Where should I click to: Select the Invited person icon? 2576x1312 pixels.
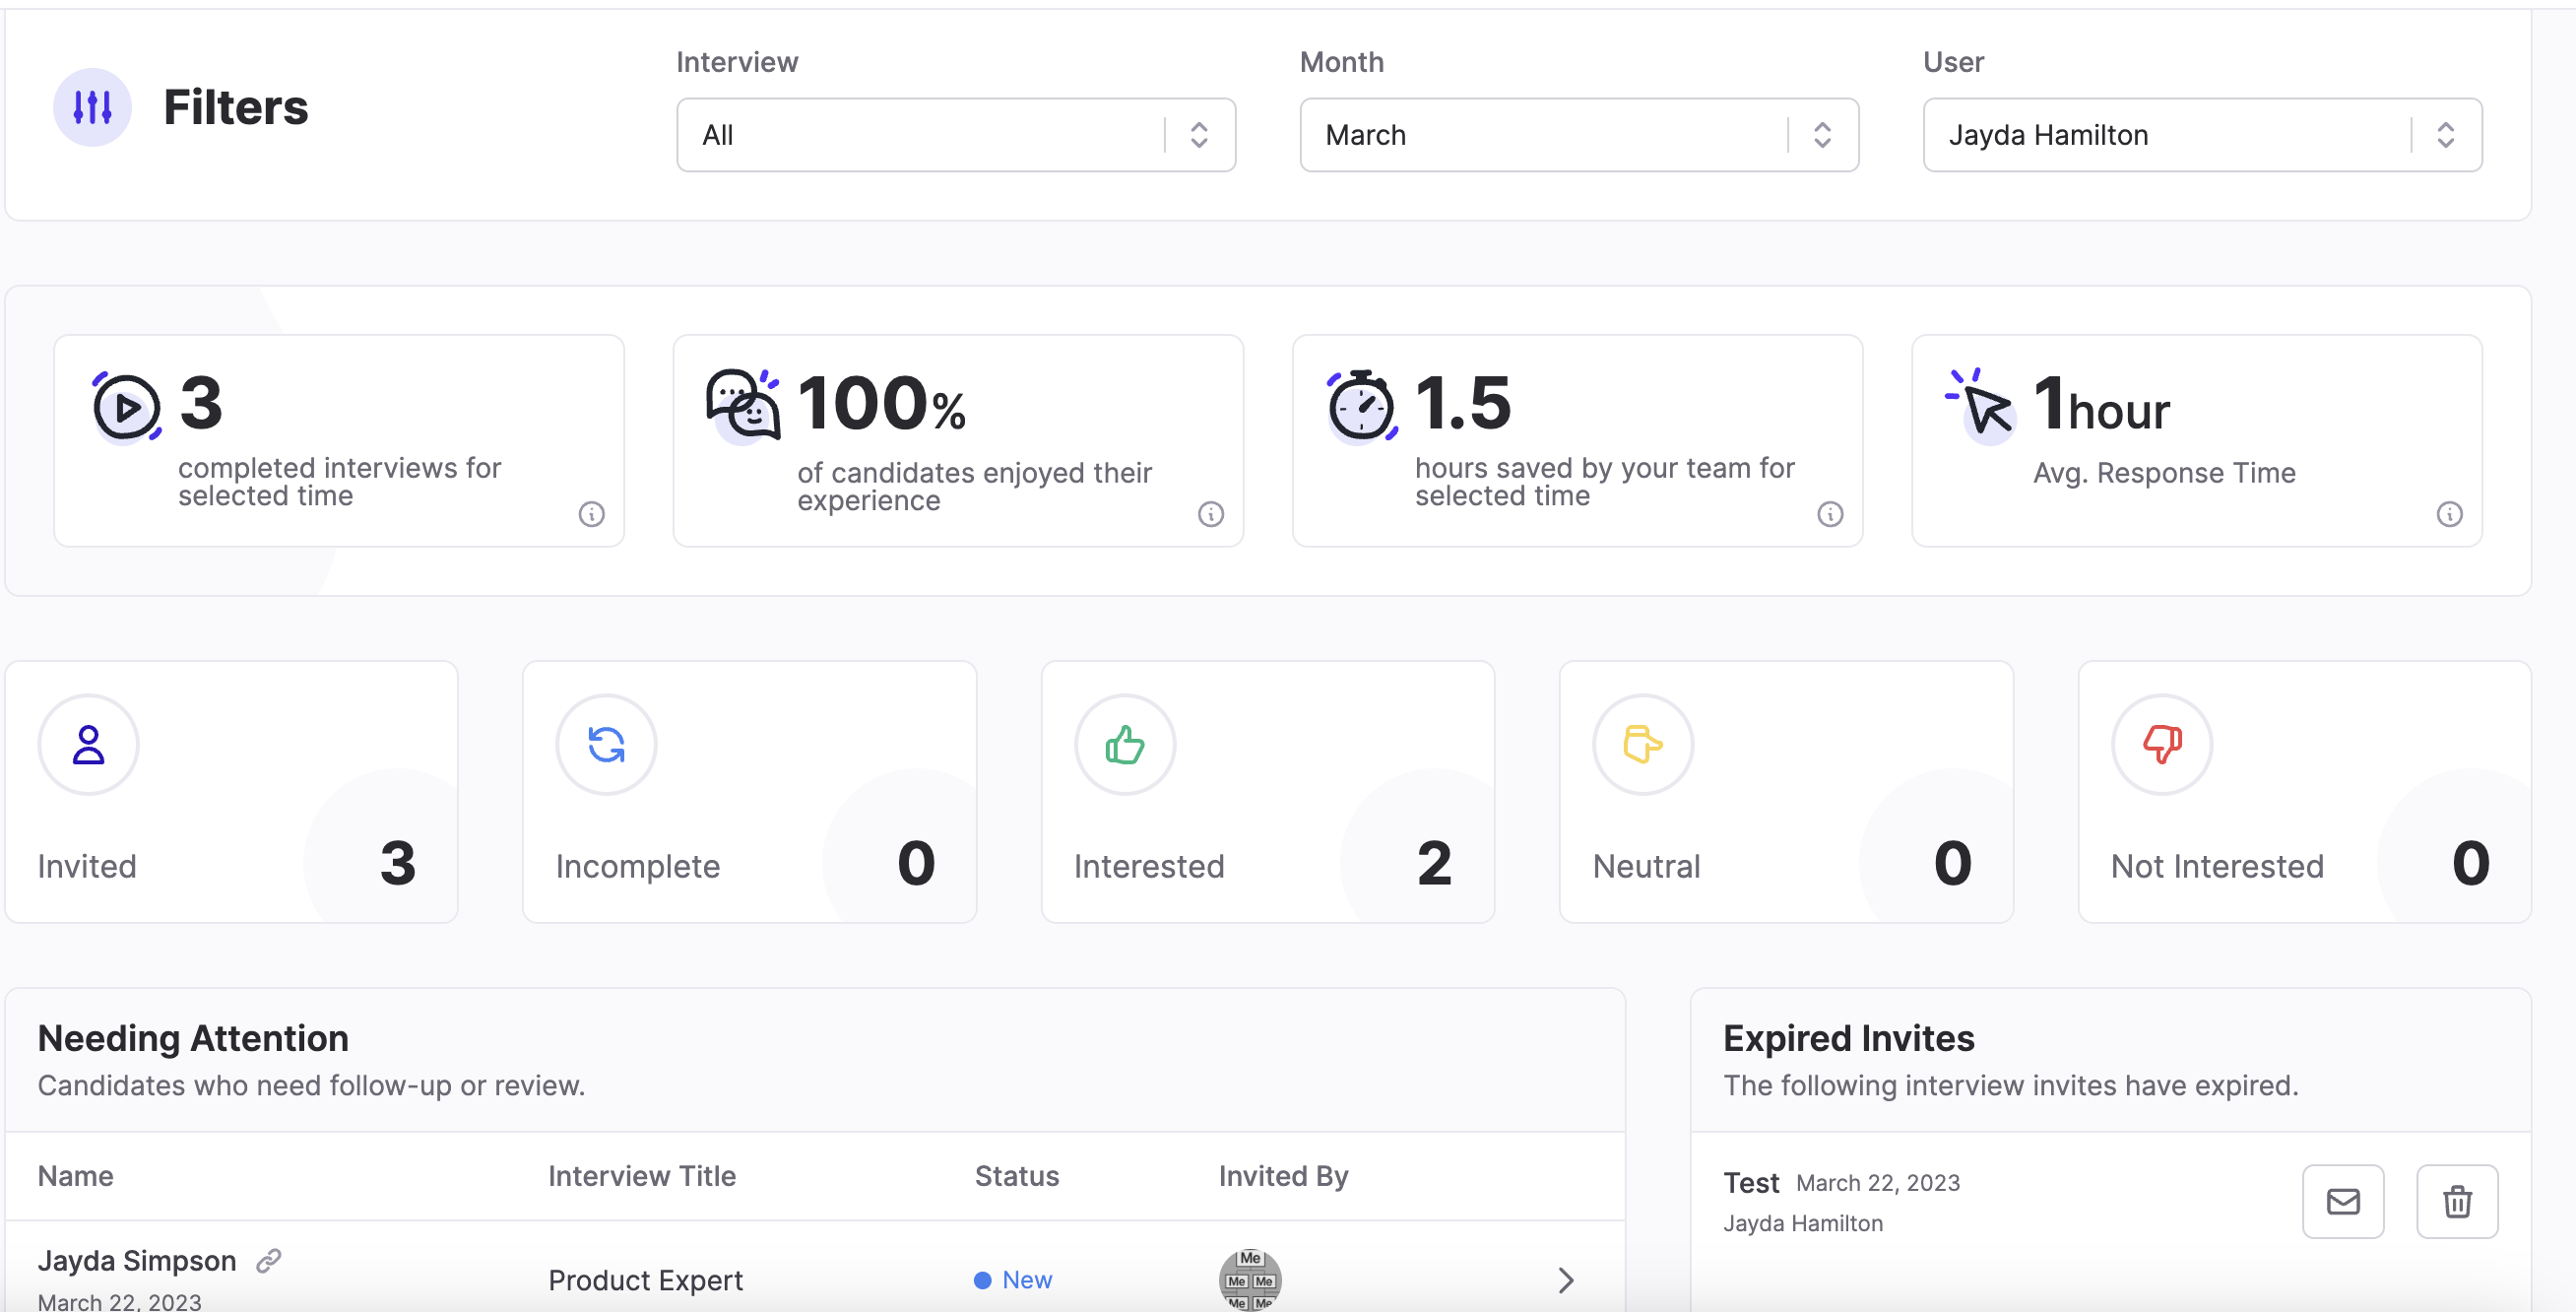(88, 744)
